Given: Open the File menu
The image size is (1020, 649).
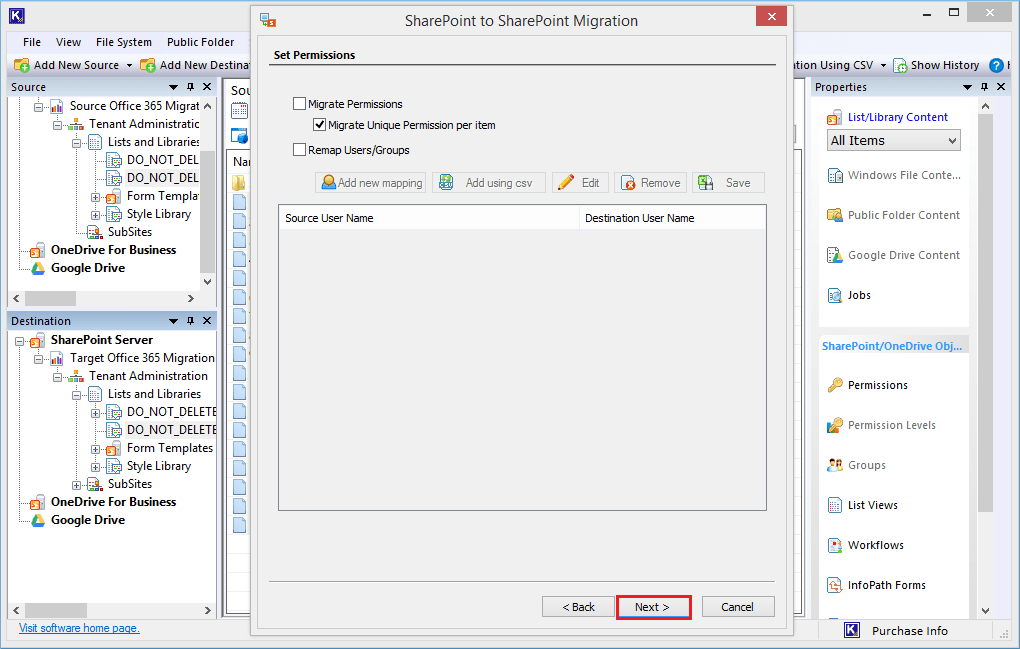Looking at the screenshot, I should (x=32, y=42).
